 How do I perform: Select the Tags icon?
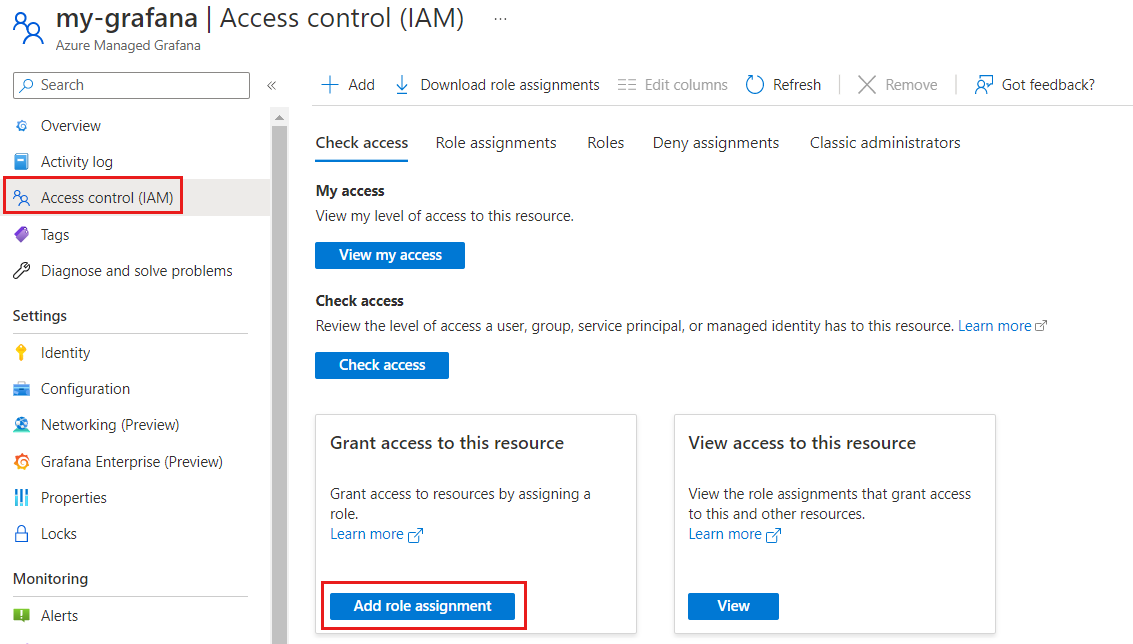click(22, 234)
